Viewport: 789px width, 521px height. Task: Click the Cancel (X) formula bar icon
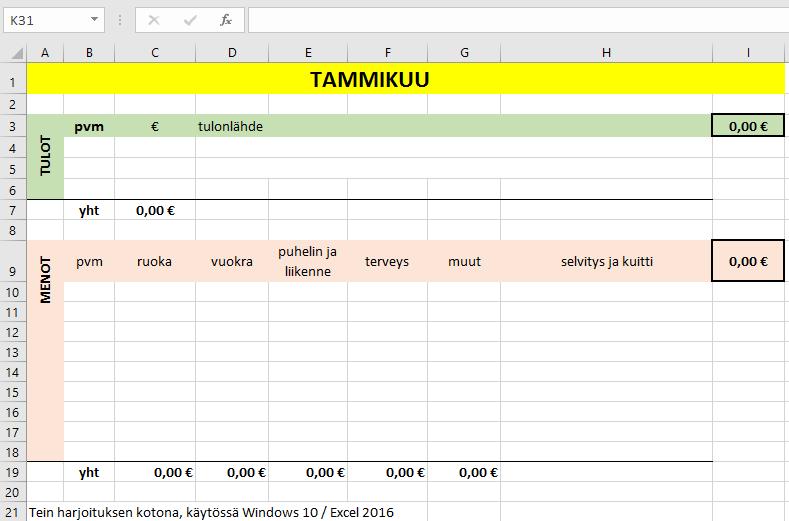[x=154, y=20]
